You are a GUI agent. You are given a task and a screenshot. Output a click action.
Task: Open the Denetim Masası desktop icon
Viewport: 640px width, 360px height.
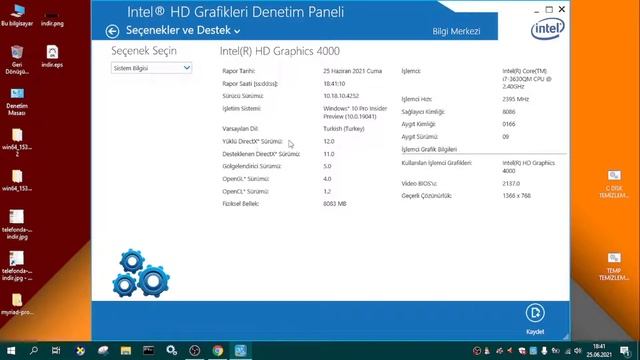point(17,102)
